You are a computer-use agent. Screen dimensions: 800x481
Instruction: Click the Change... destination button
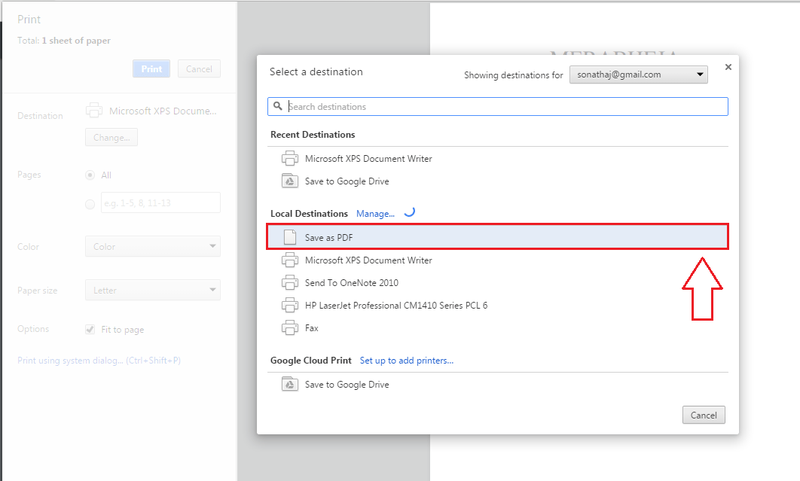(111, 137)
